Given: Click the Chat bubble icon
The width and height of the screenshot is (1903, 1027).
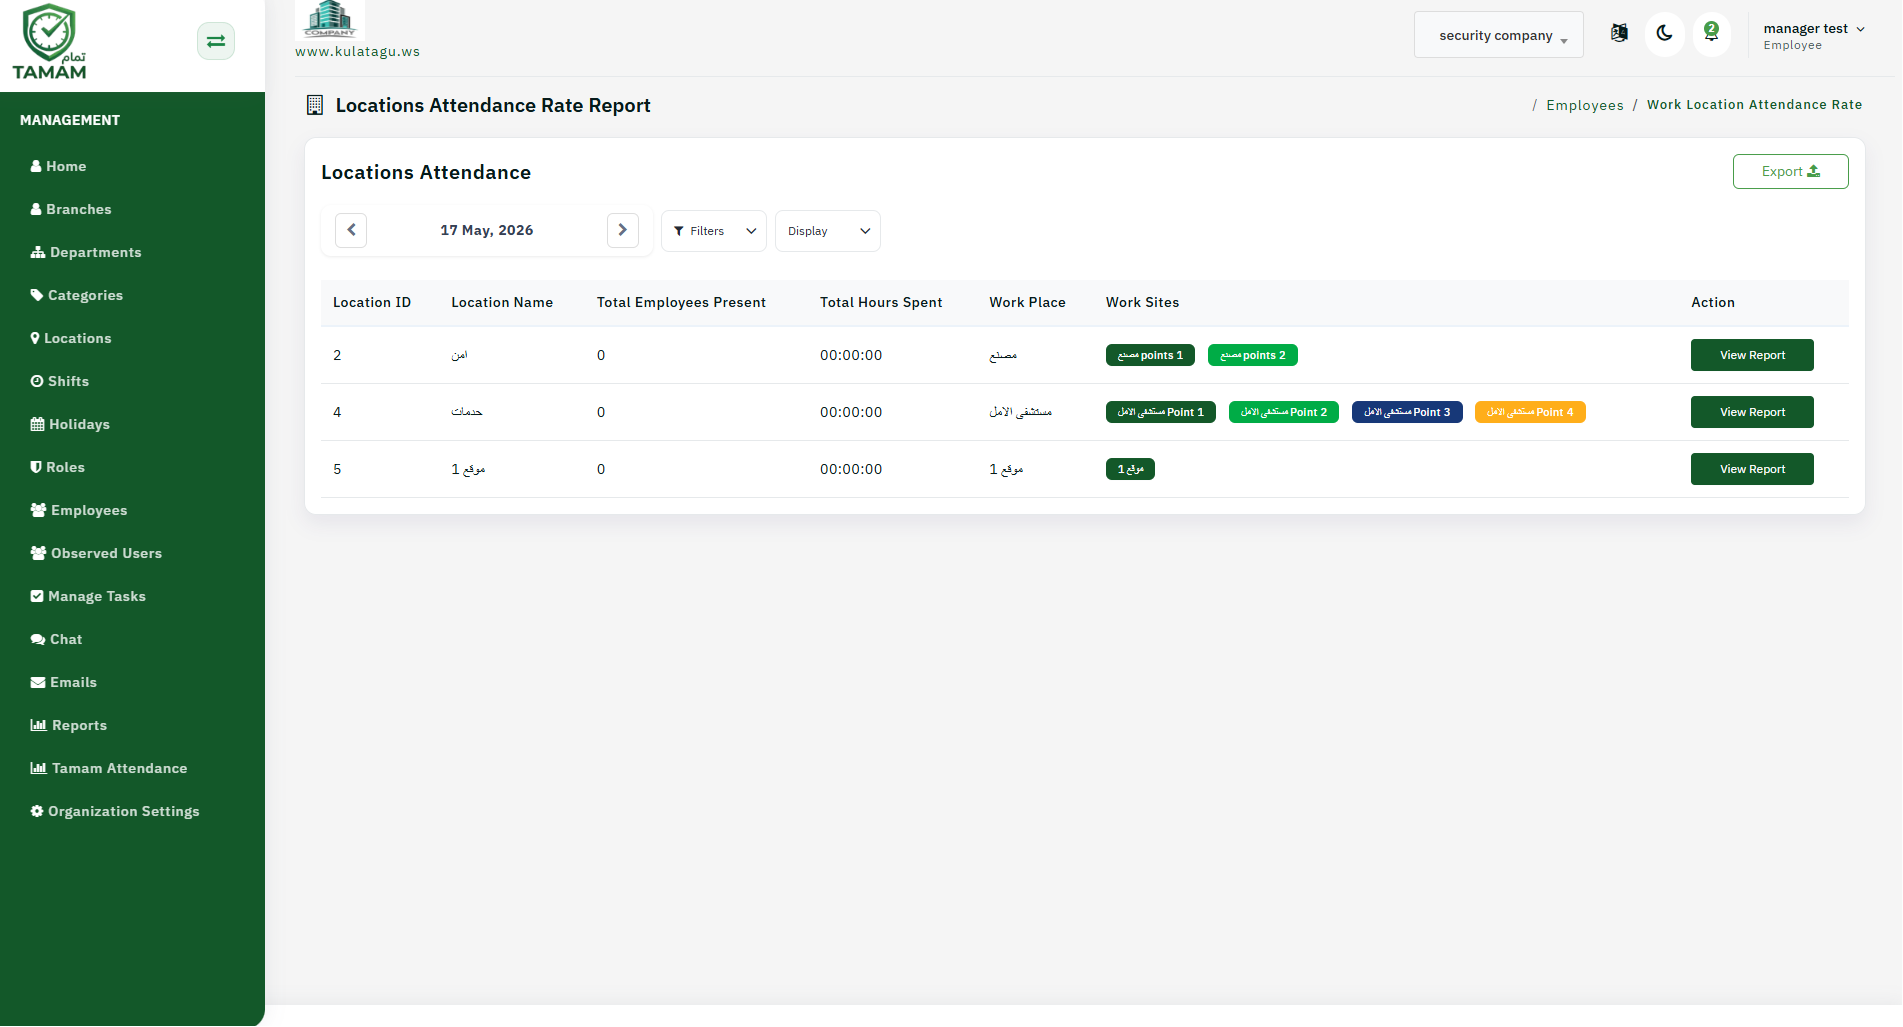Looking at the screenshot, I should click(x=38, y=639).
